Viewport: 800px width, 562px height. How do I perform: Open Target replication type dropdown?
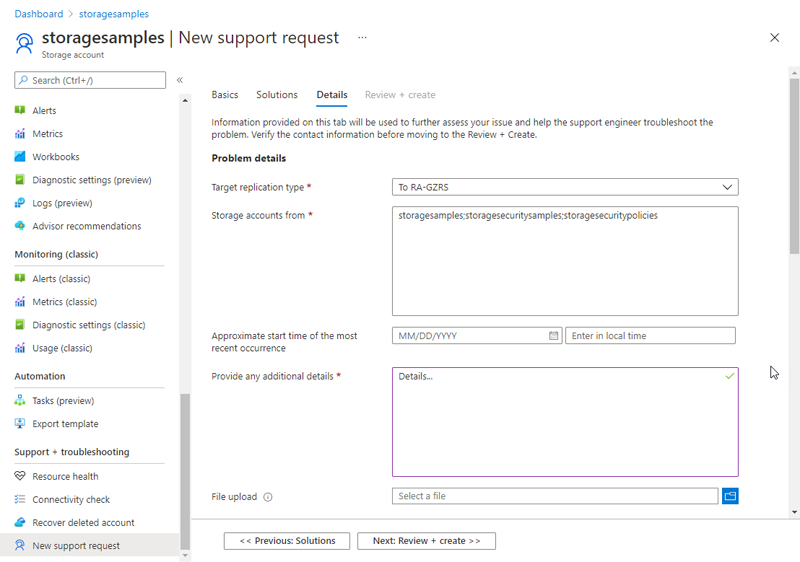click(x=565, y=187)
